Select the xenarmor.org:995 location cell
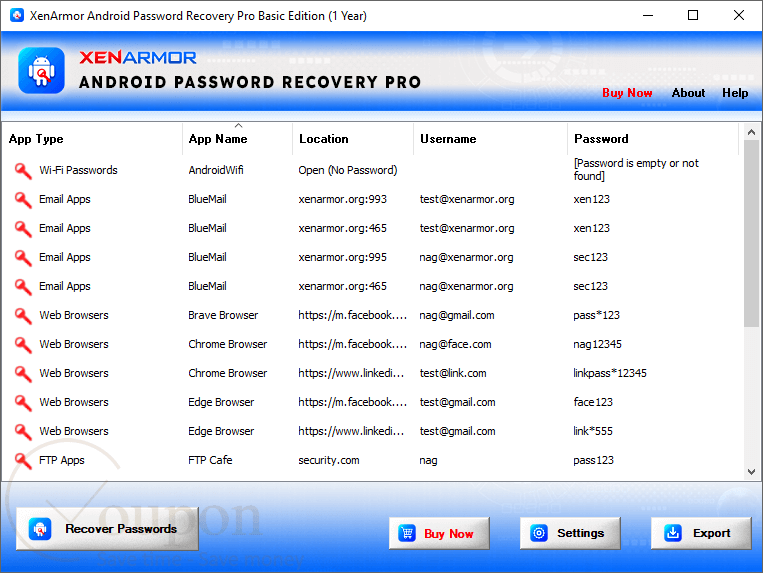The width and height of the screenshot is (763, 573). [343, 257]
